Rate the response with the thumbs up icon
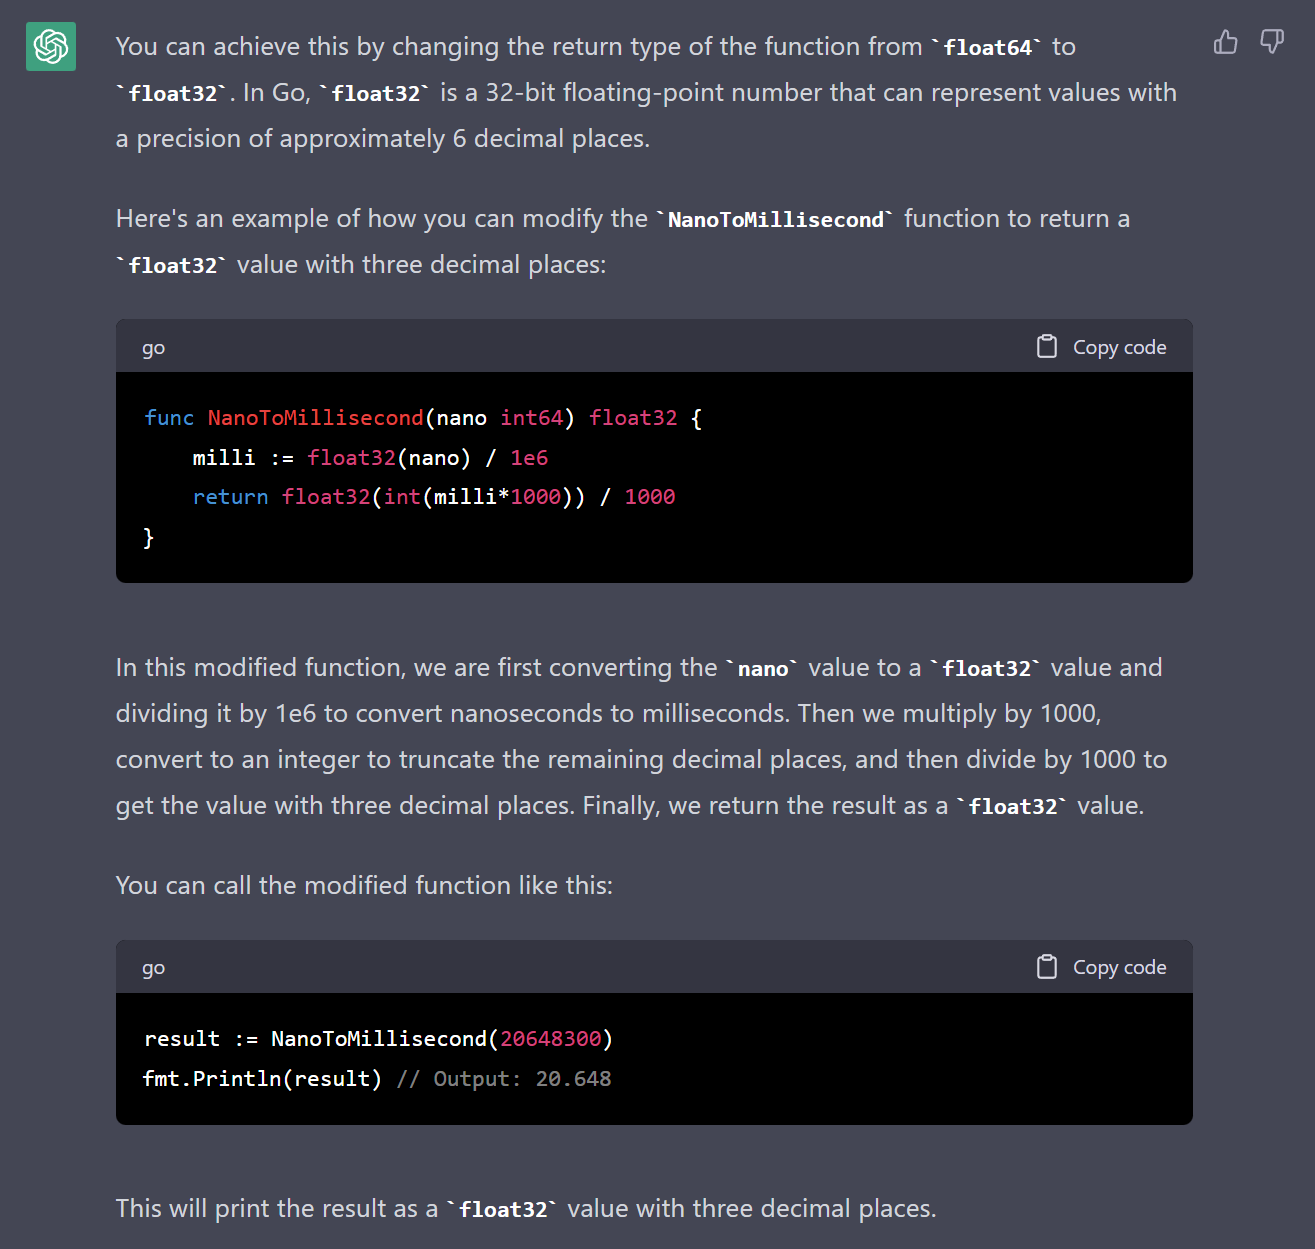Viewport: 1315px width, 1249px height. [x=1226, y=42]
